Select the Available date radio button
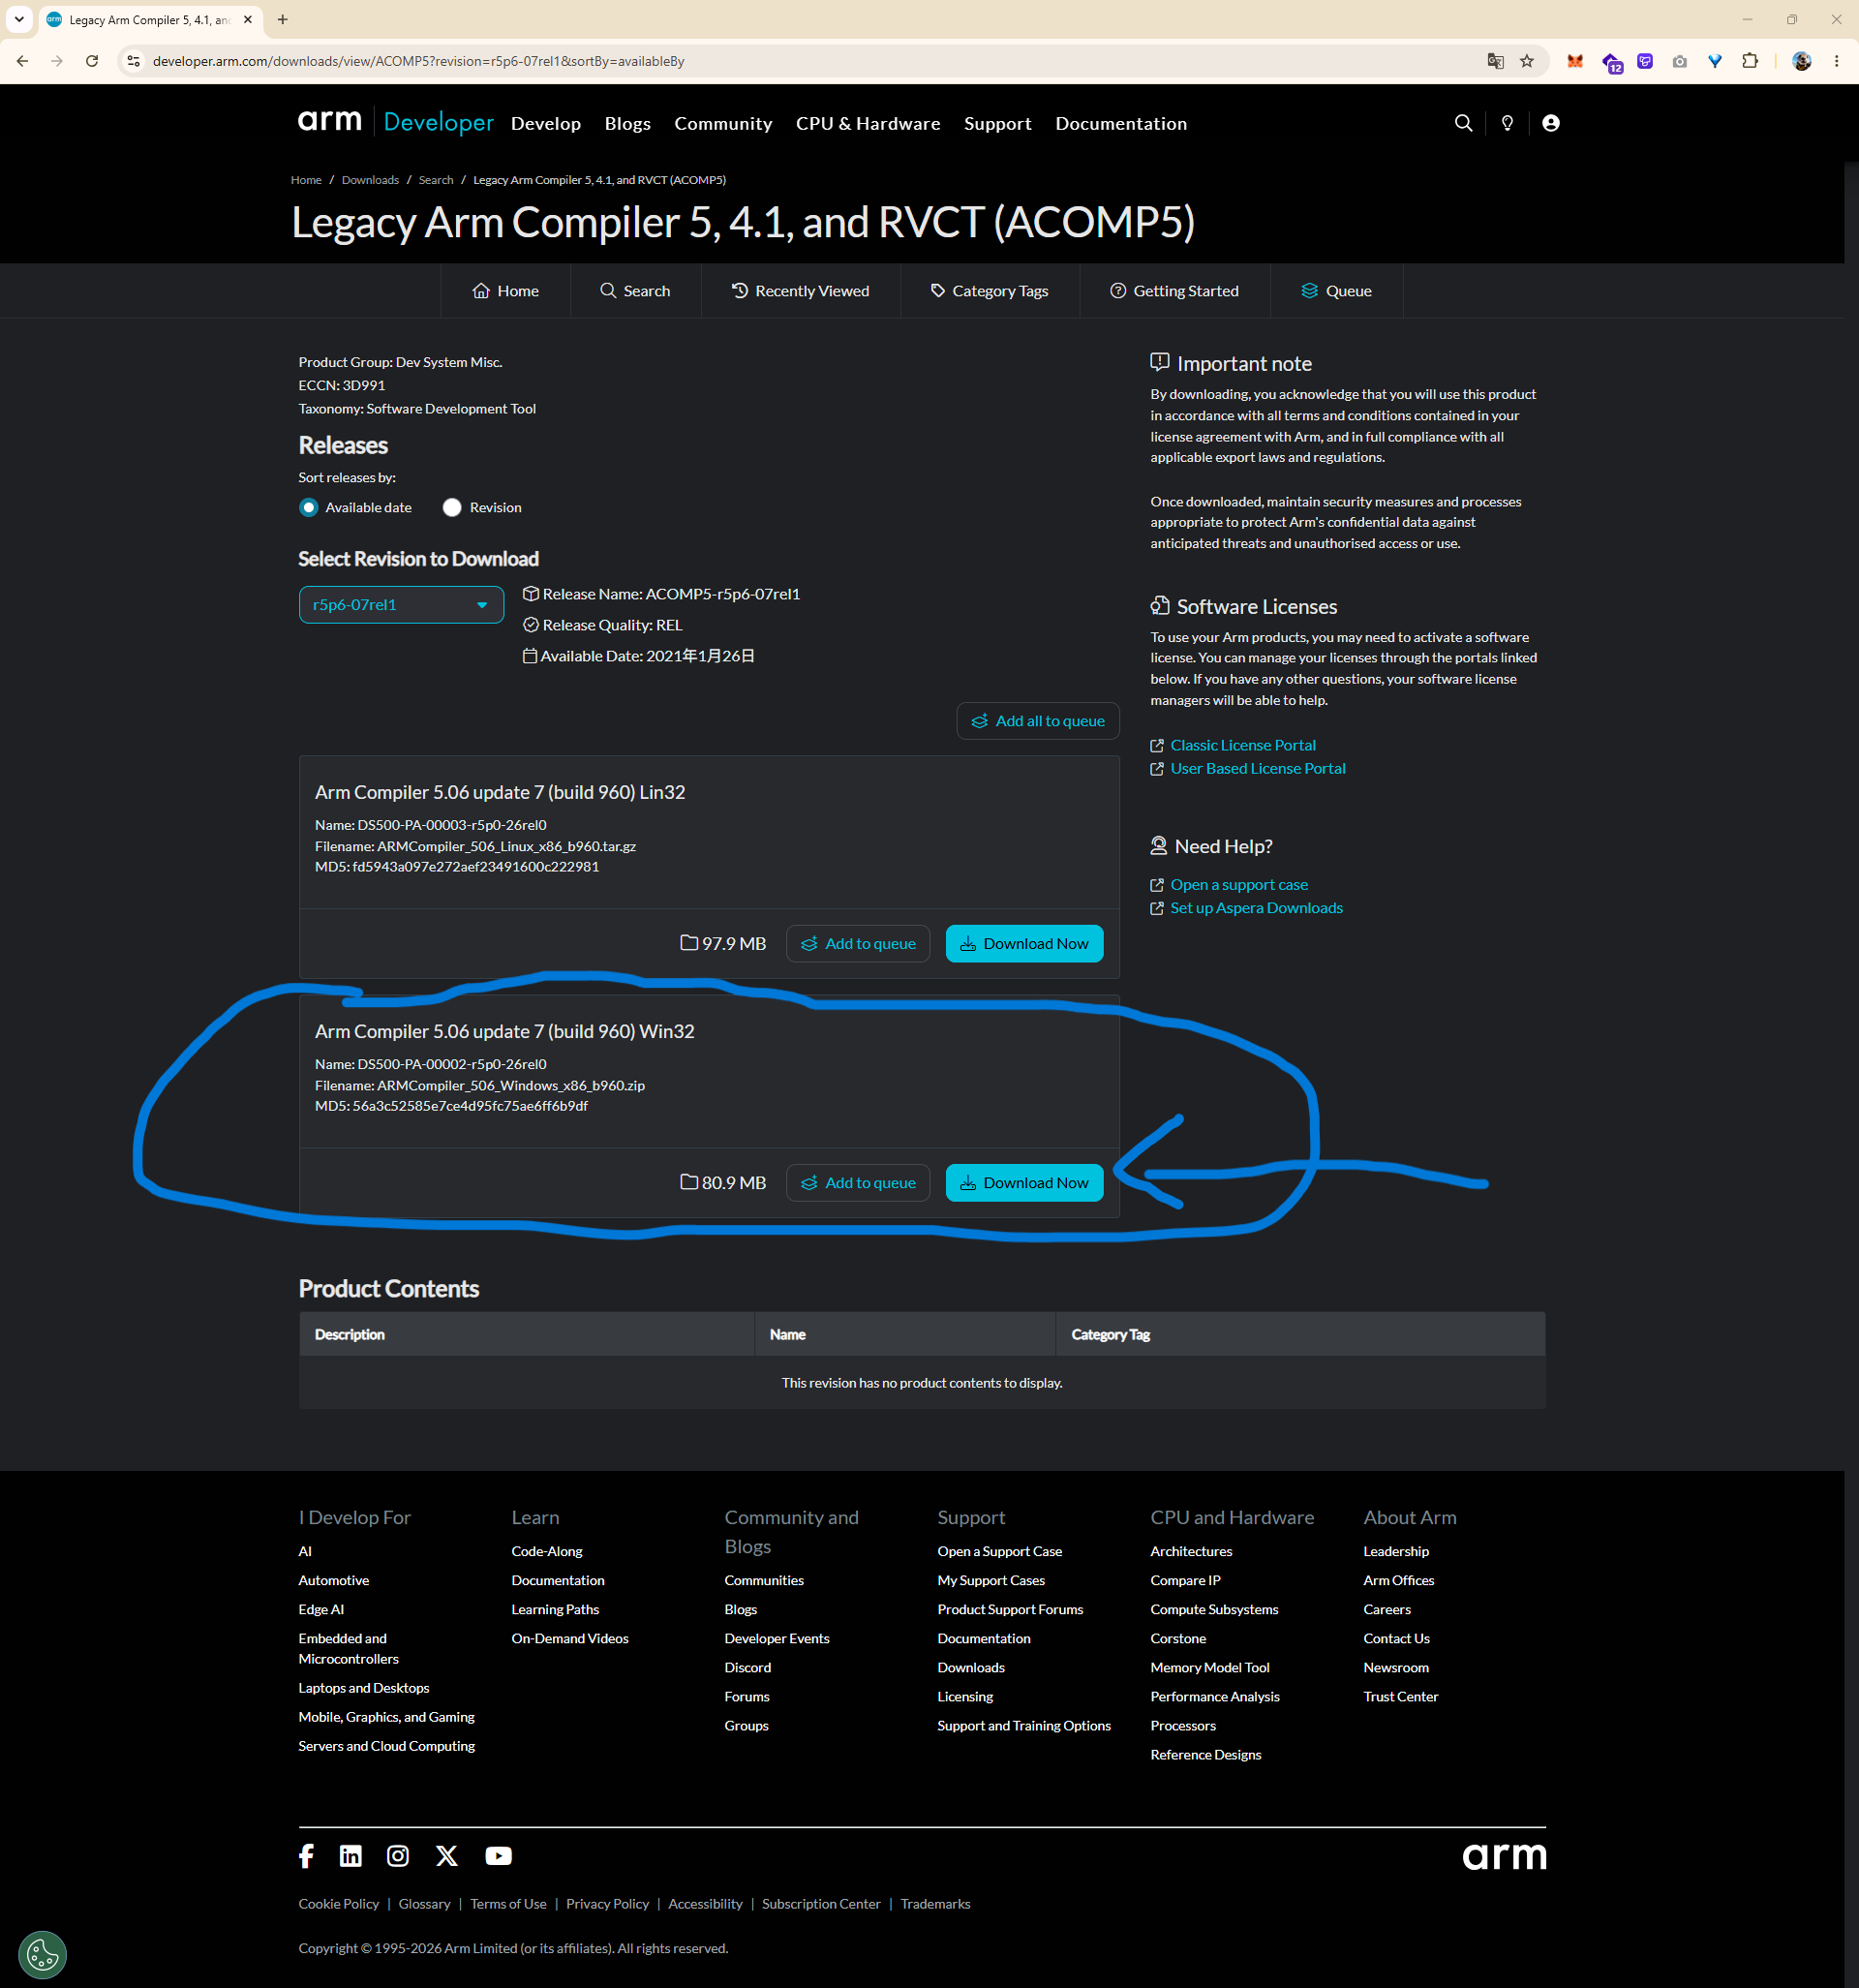 click(308, 508)
